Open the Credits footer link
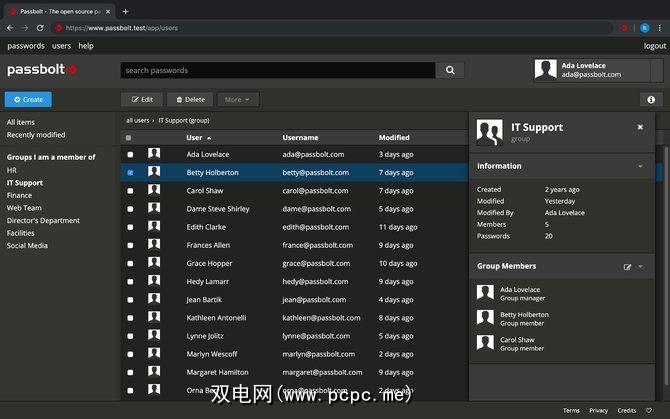 [x=626, y=410]
